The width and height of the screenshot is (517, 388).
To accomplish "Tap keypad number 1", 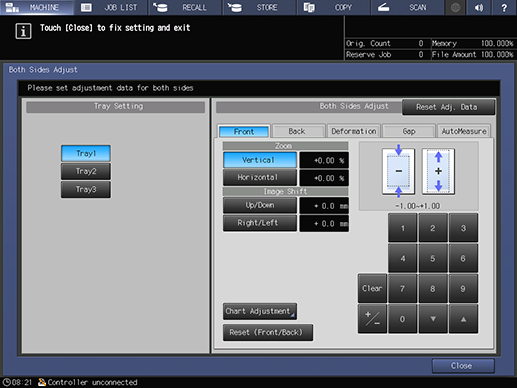I will pyautogui.click(x=403, y=228).
